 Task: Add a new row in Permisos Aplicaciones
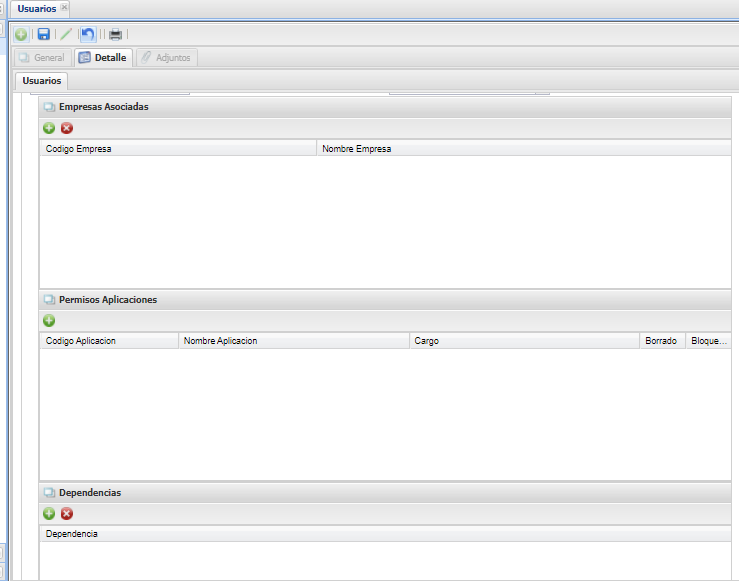click(49, 321)
